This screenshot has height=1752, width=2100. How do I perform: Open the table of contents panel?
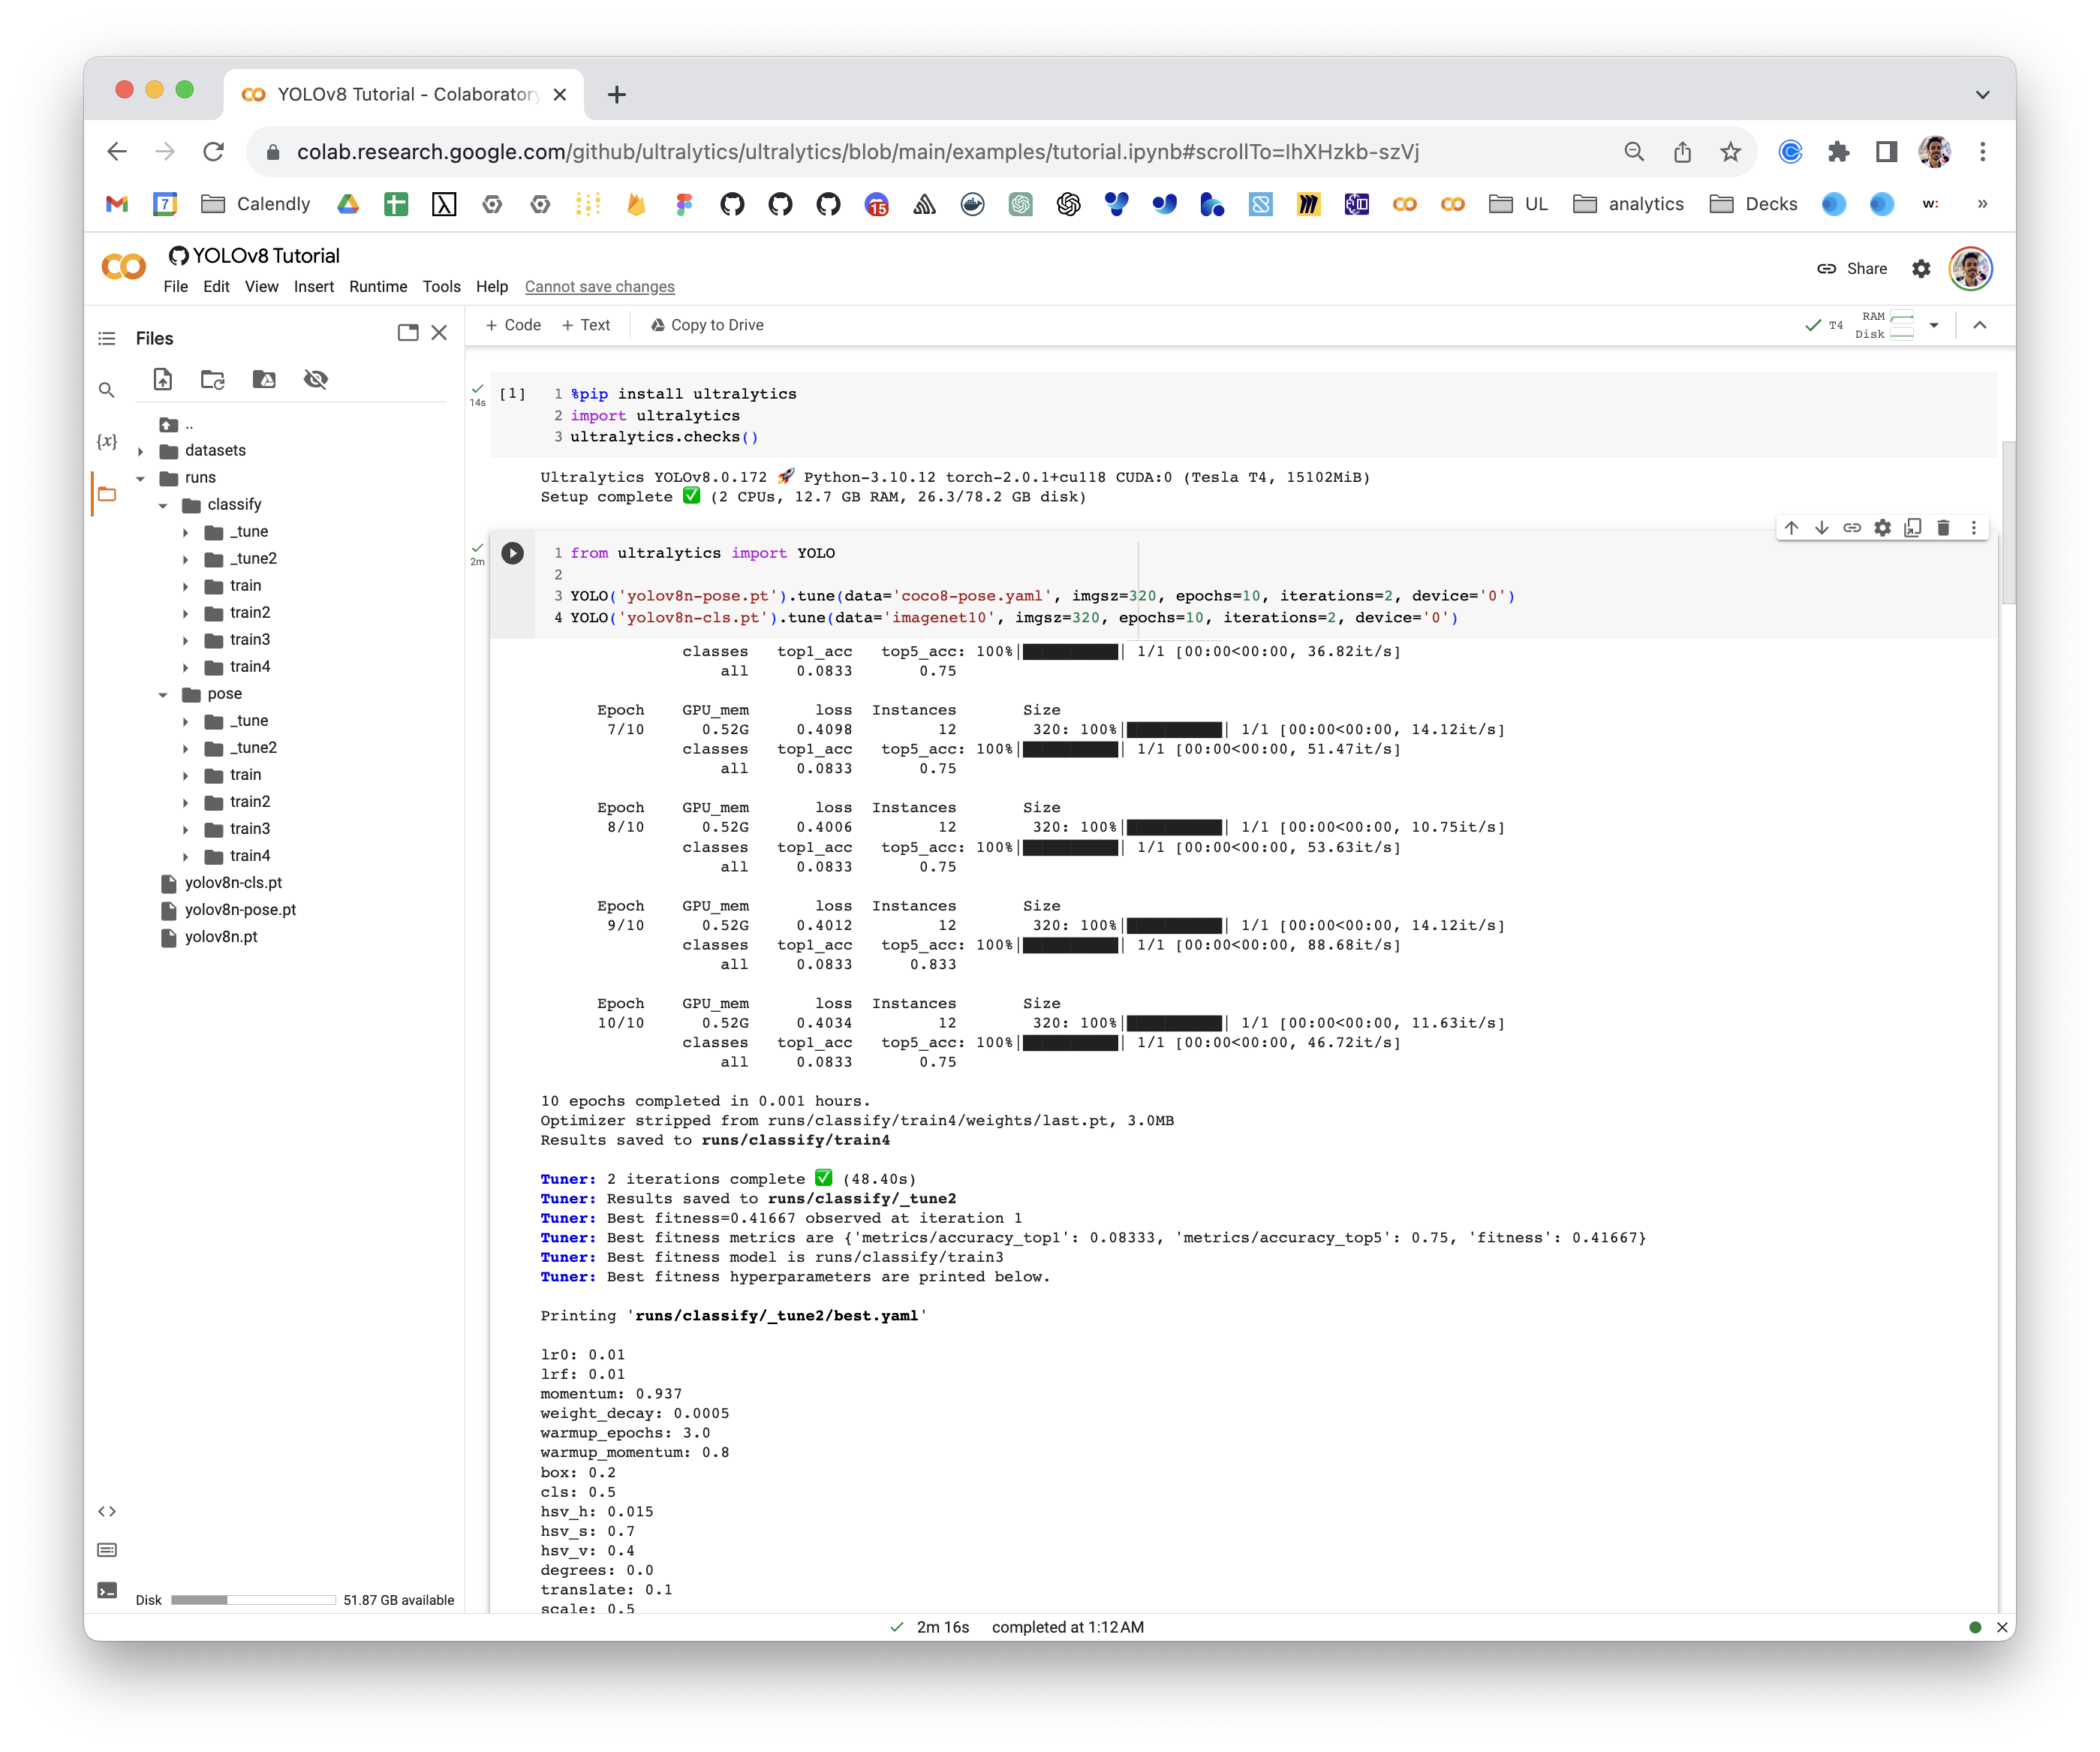click(107, 338)
